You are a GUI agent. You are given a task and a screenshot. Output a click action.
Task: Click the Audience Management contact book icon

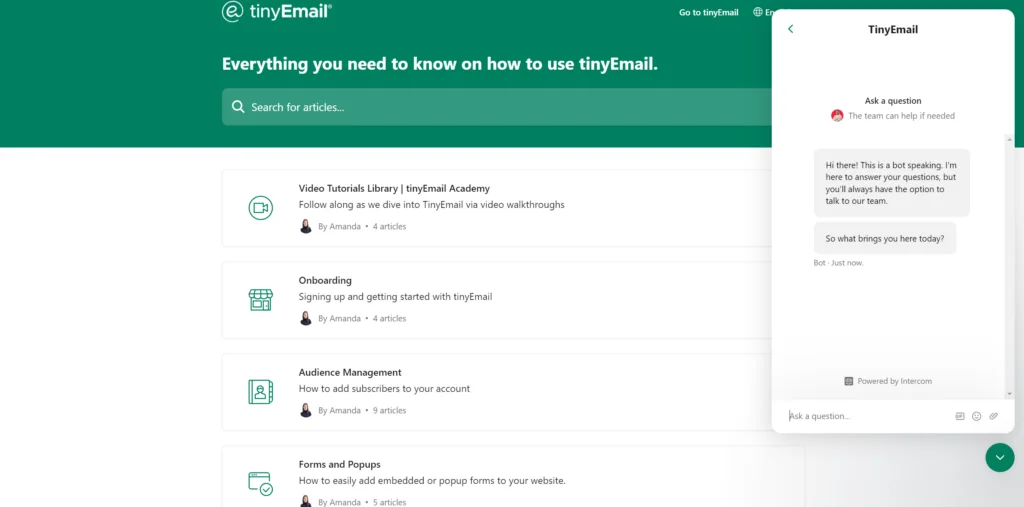pos(260,392)
